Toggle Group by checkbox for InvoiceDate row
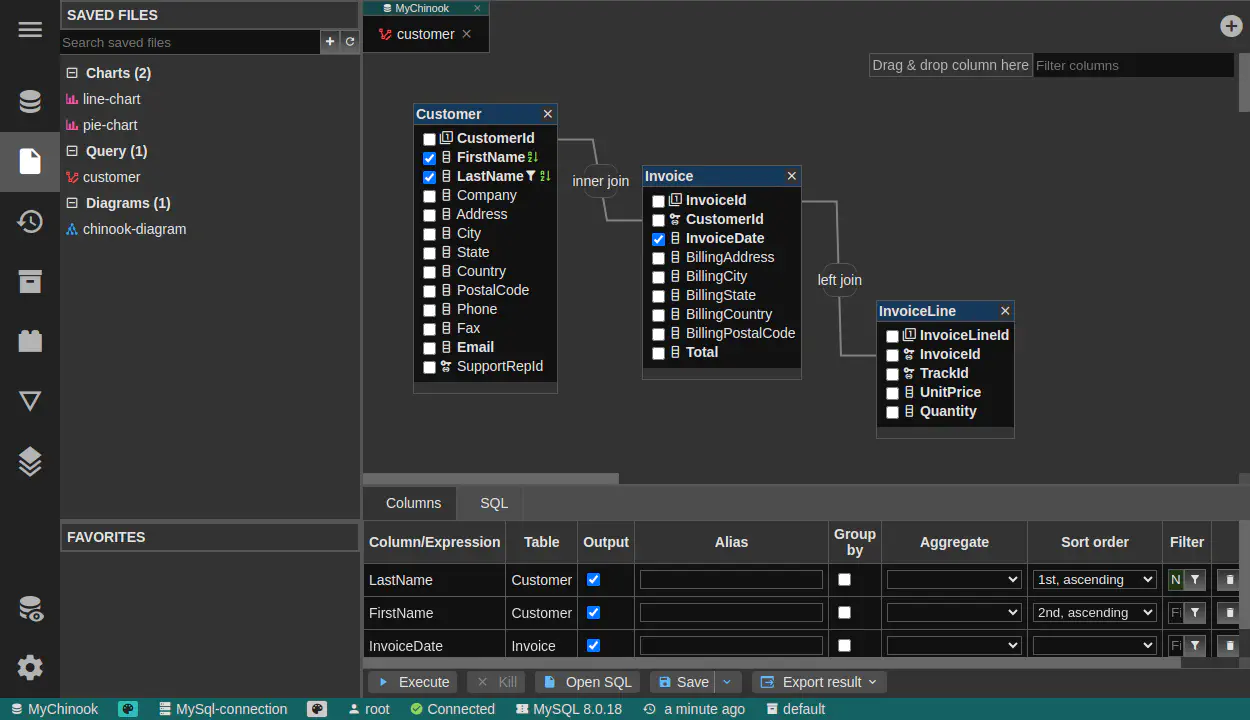Image resolution: width=1250 pixels, height=720 pixels. (844, 646)
